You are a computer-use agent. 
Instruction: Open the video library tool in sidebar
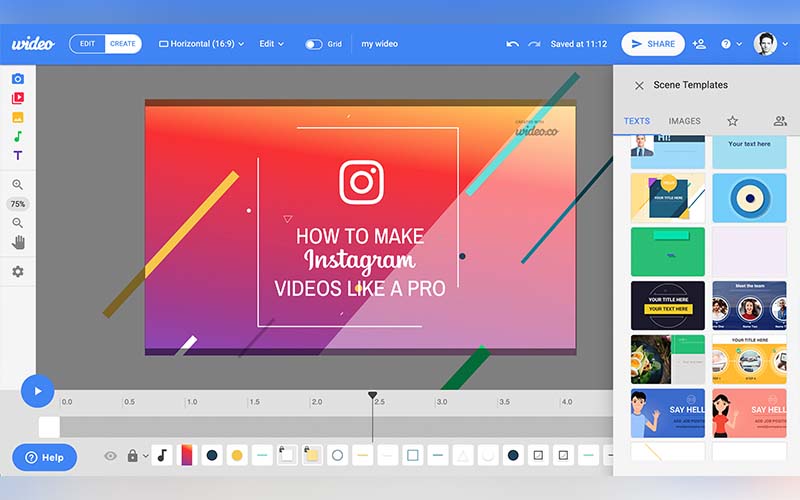18,98
